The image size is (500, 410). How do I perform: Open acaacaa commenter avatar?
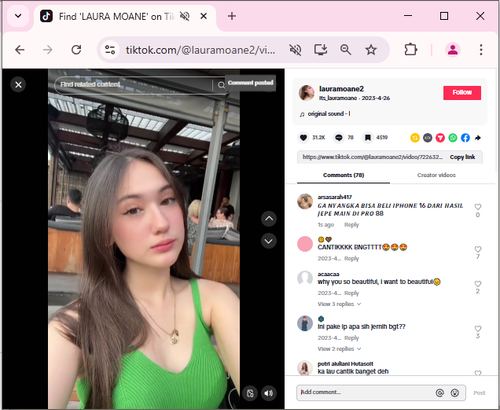click(305, 278)
